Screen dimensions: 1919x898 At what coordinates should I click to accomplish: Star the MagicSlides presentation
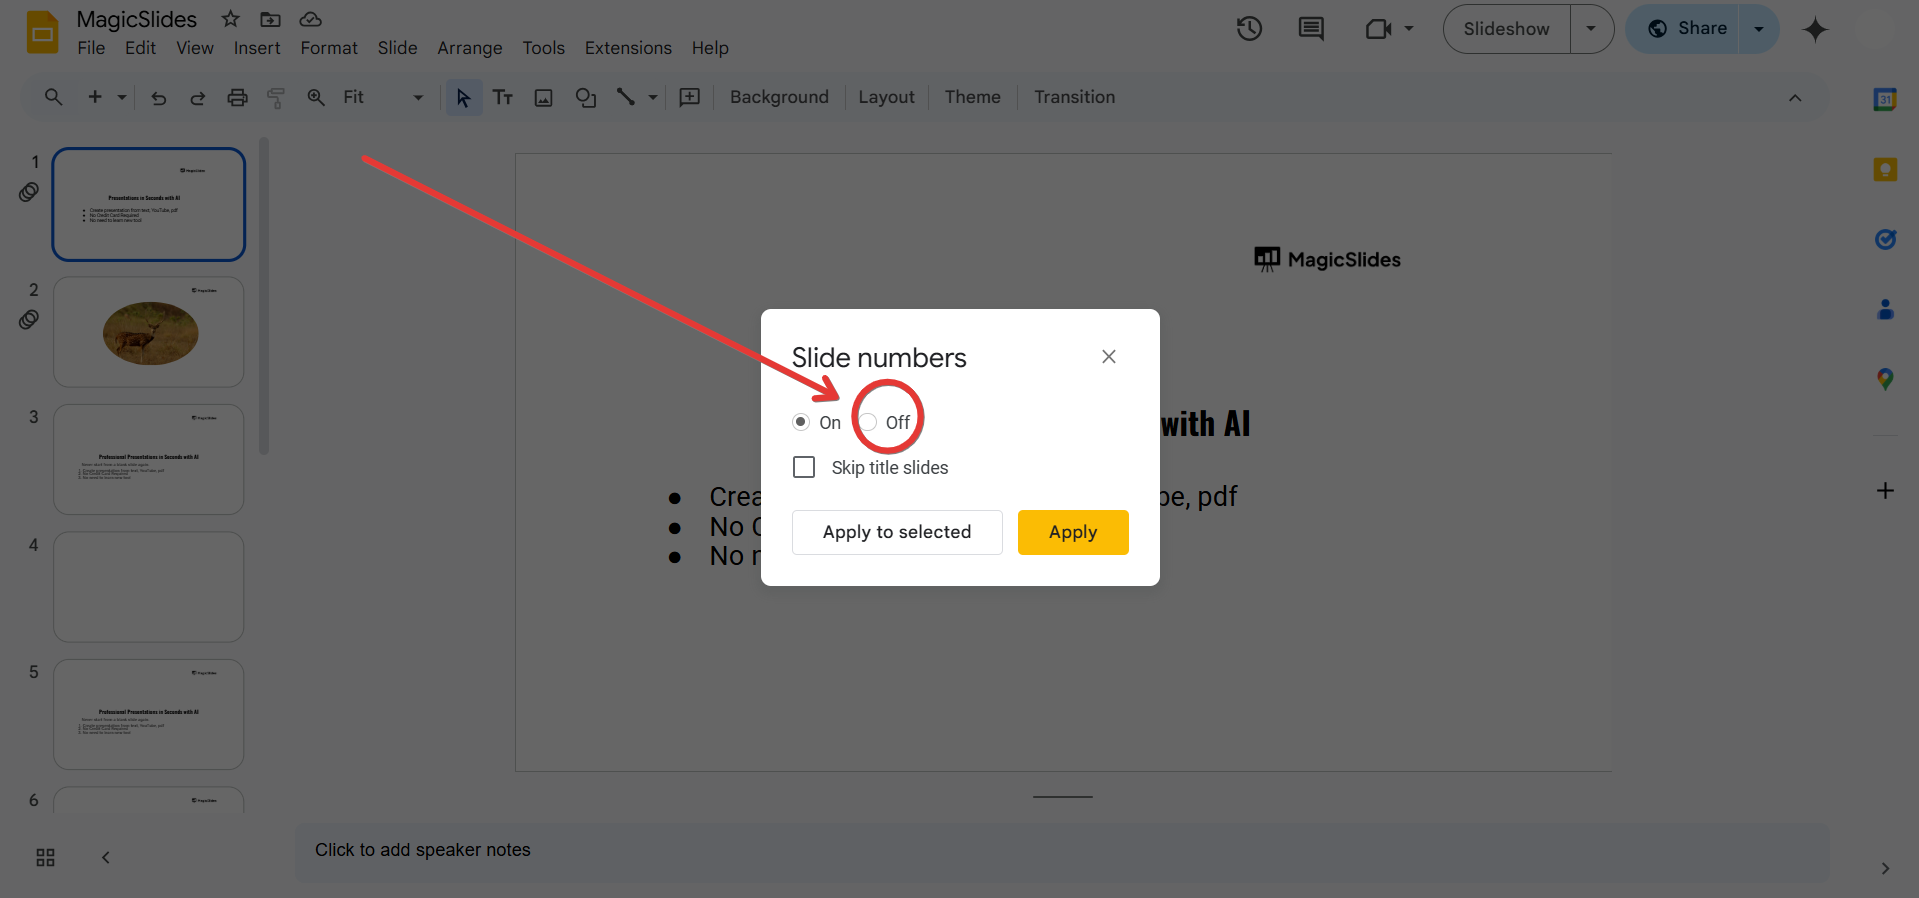pos(231,19)
